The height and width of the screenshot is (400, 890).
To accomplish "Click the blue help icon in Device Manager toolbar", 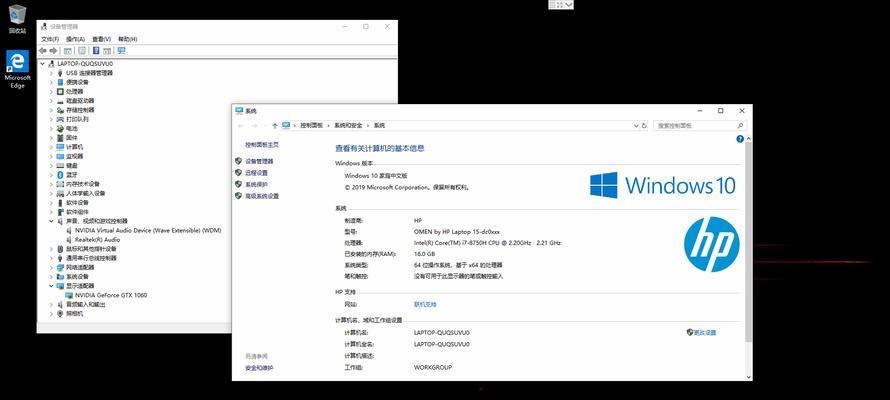I will (96, 50).
